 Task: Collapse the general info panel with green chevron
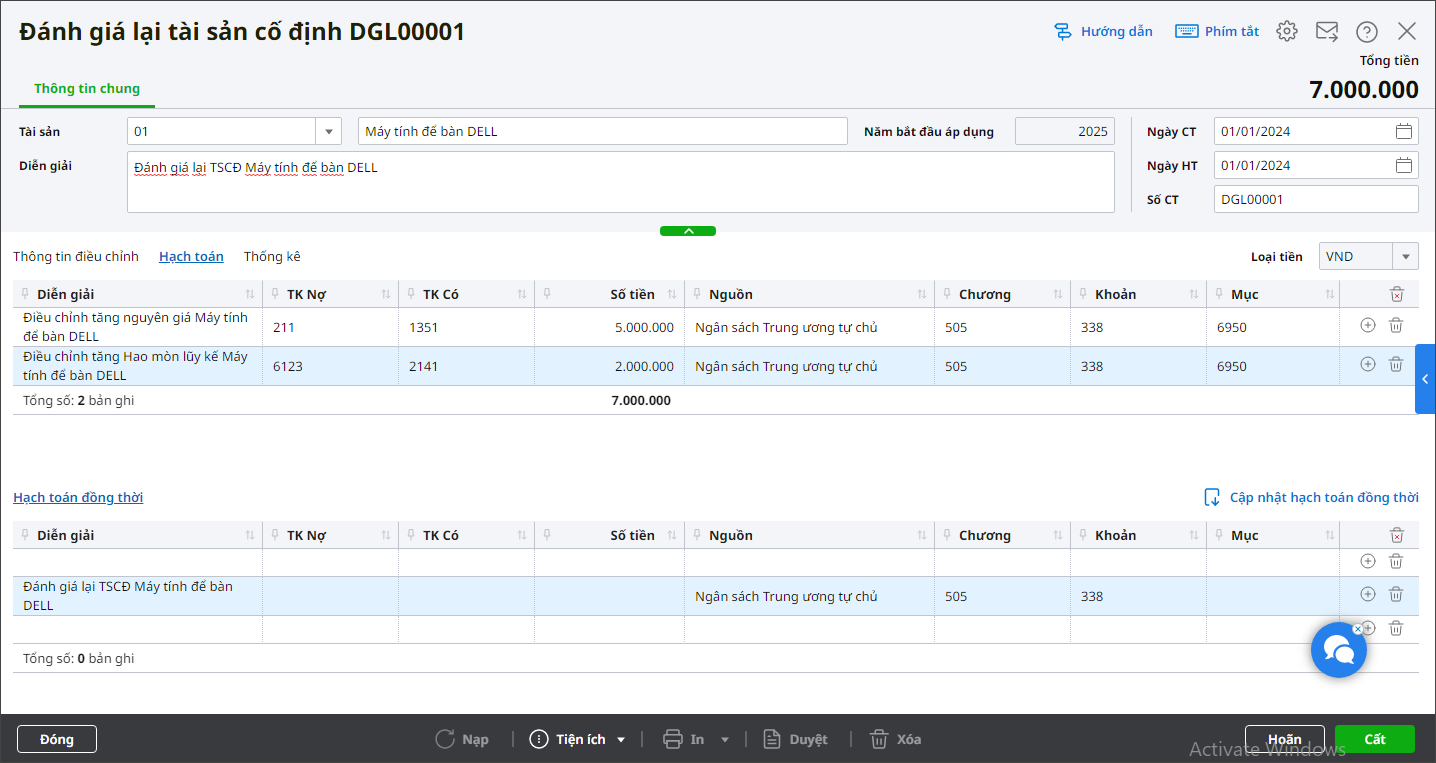[688, 231]
